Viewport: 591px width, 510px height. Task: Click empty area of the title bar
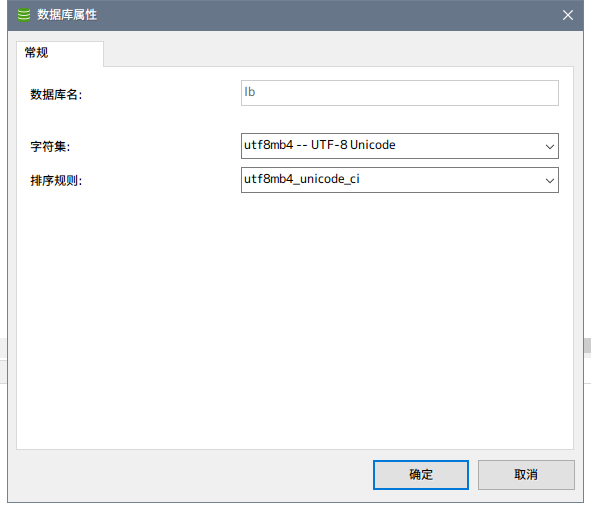coord(328,15)
